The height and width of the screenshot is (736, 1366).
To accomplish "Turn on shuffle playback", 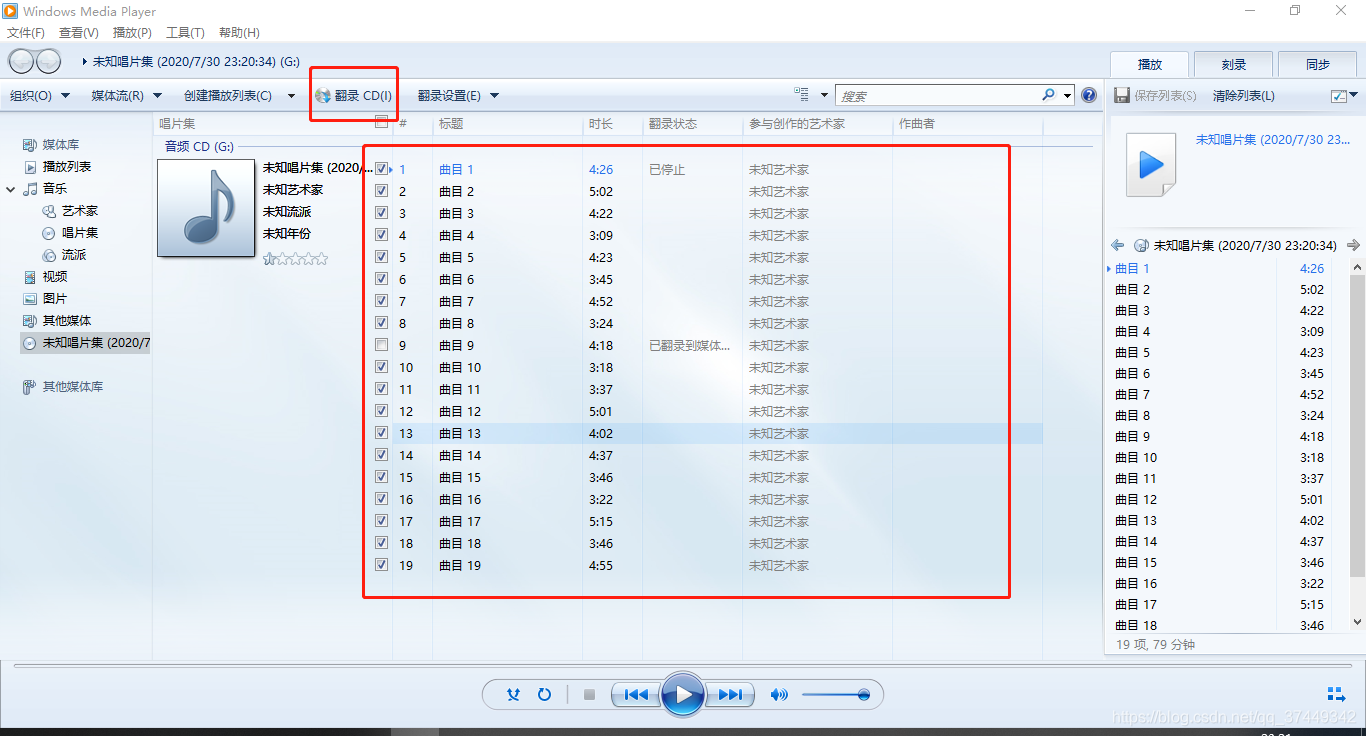I will click(513, 694).
